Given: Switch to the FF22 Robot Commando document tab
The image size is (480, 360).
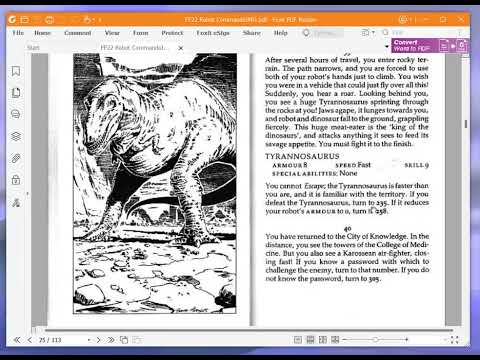Looking at the screenshot, I should [x=134, y=48].
